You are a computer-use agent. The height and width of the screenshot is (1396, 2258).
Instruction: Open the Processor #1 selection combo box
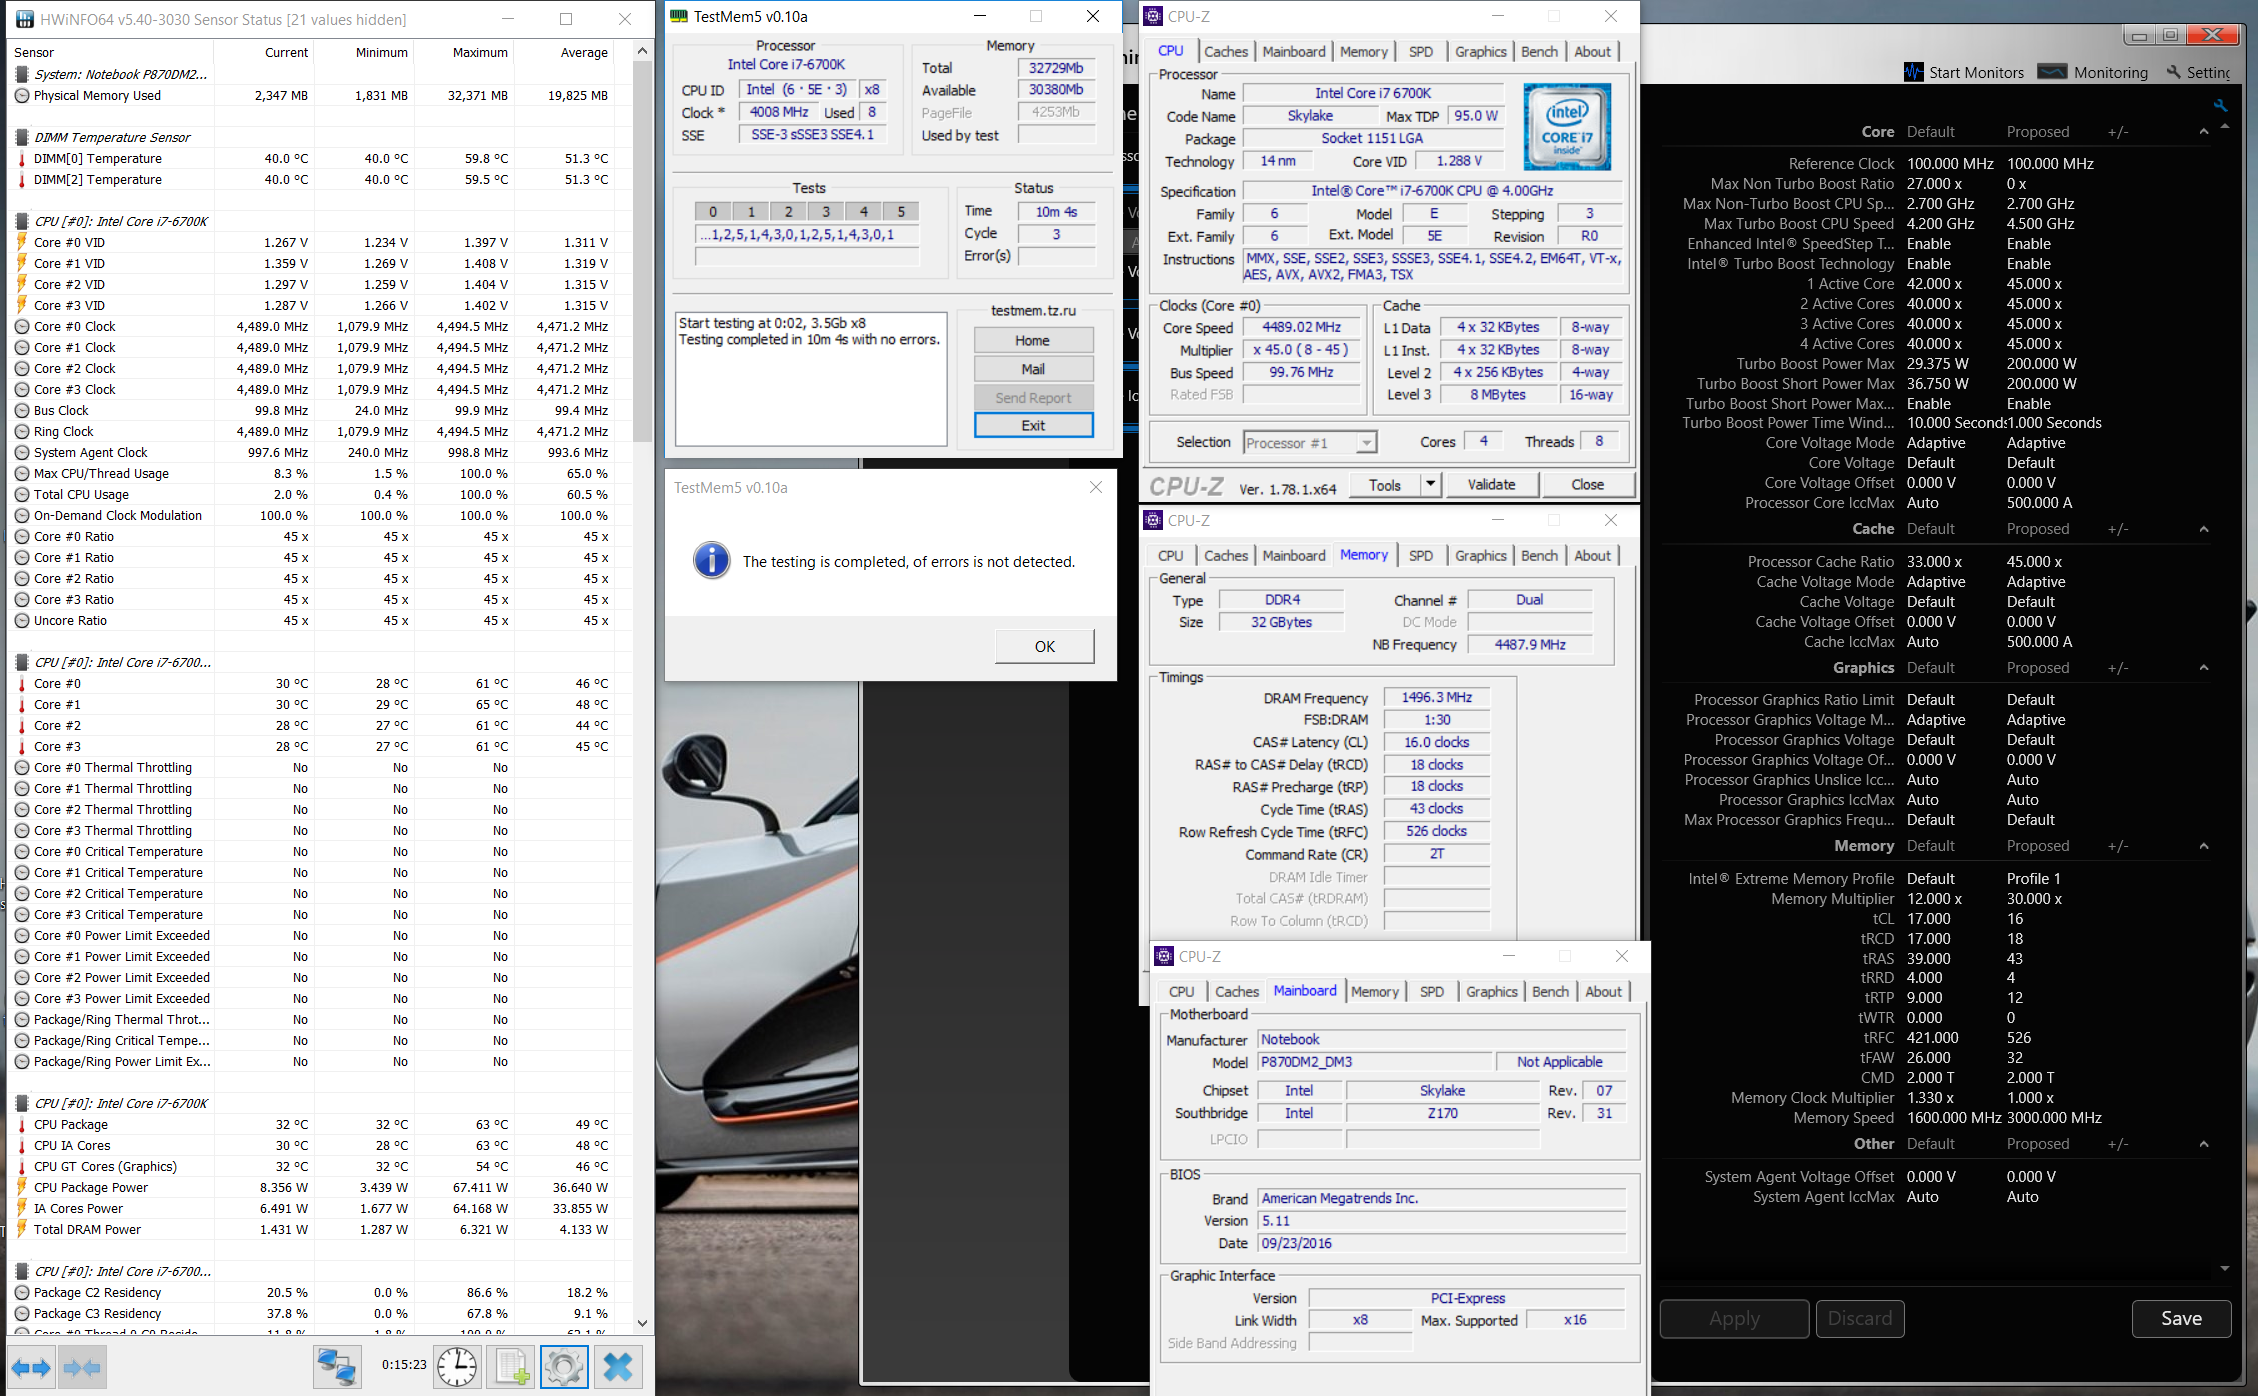tap(1311, 443)
